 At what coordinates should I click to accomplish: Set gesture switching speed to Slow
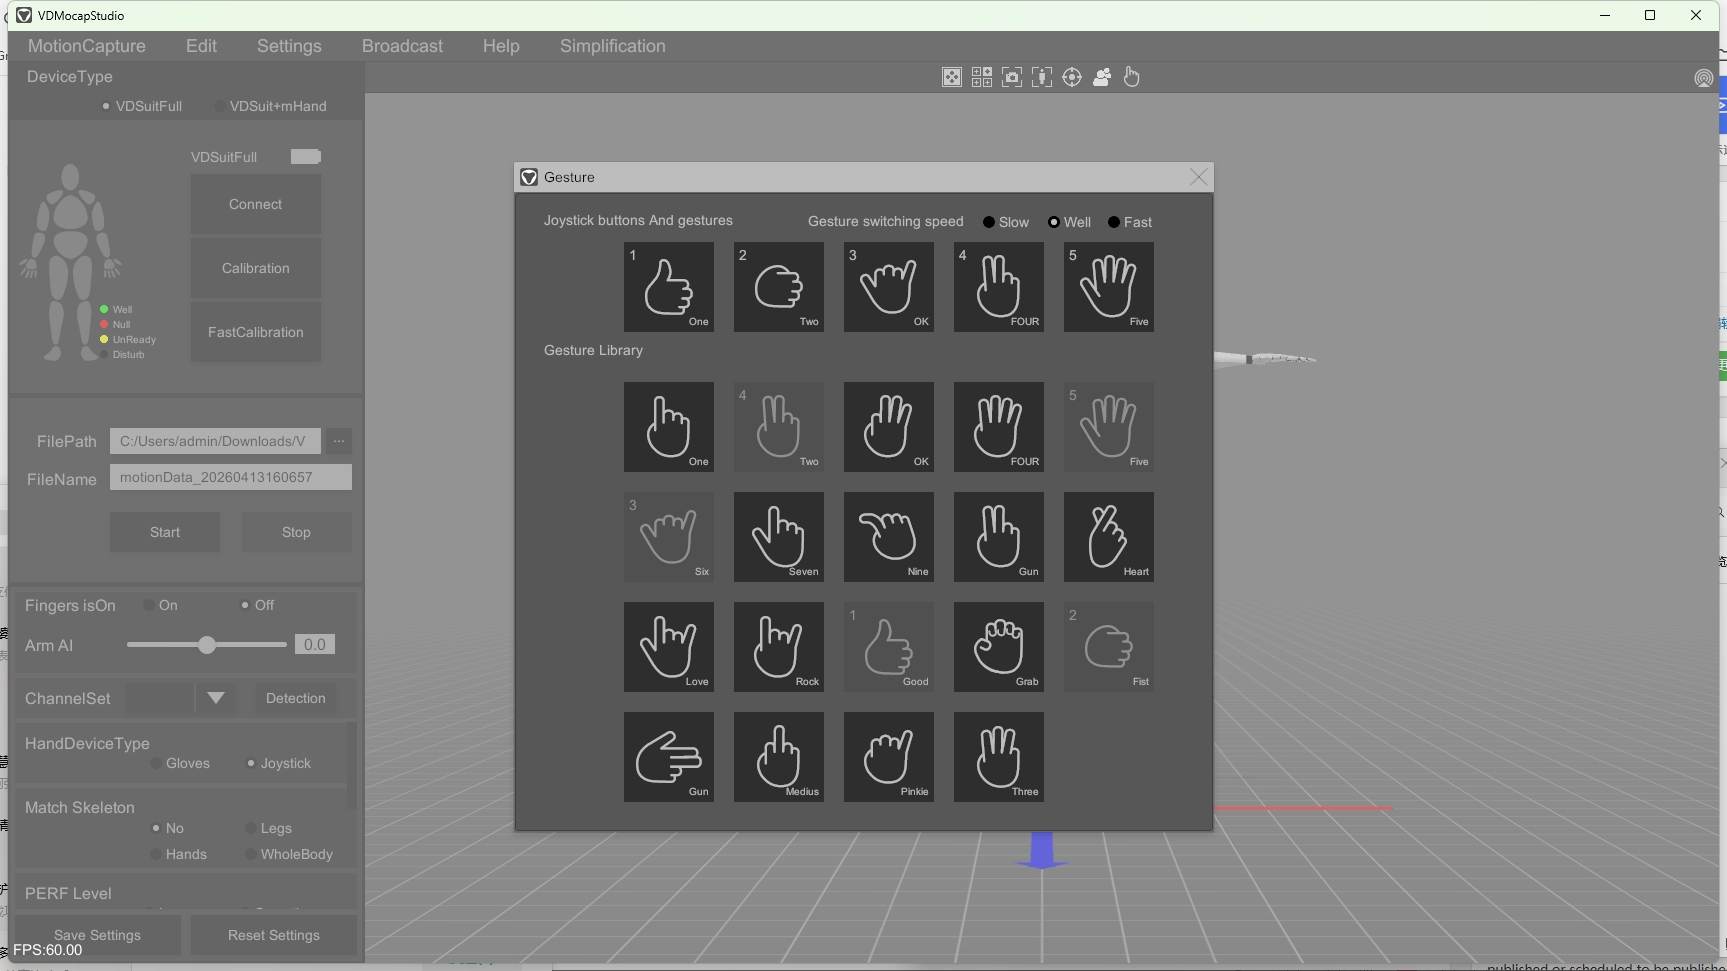(x=989, y=222)
